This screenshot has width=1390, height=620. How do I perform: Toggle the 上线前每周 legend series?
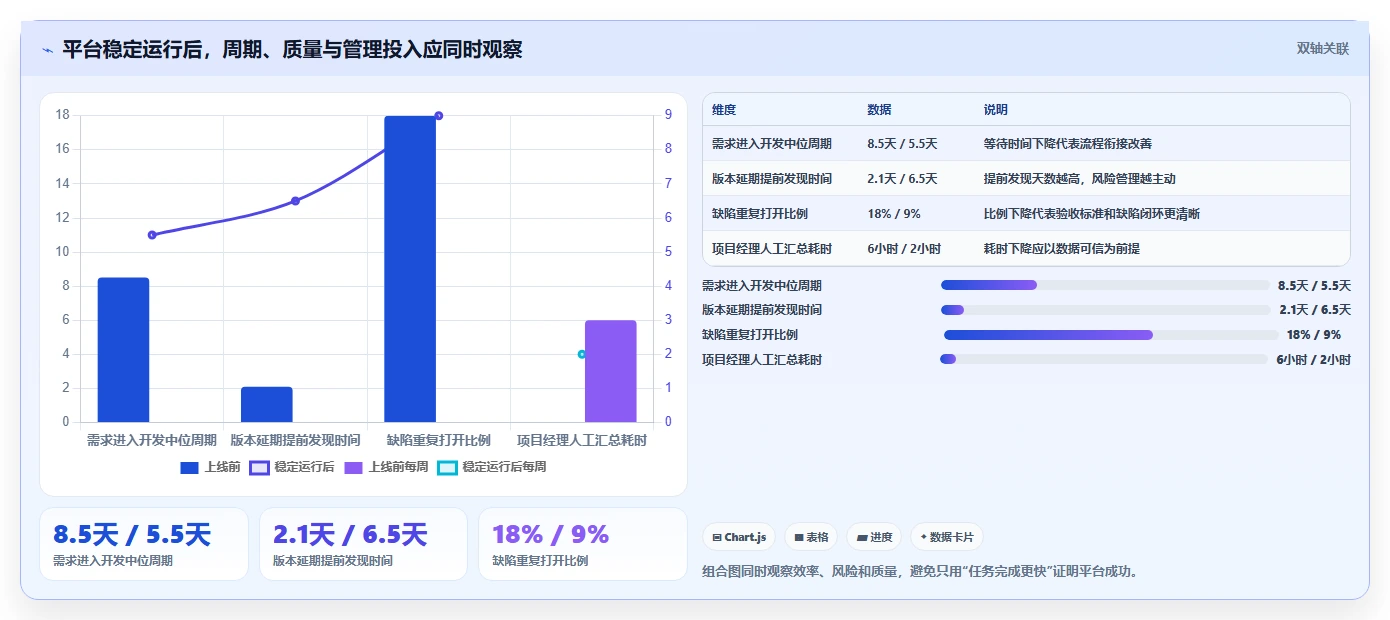[x=386, y=467]
